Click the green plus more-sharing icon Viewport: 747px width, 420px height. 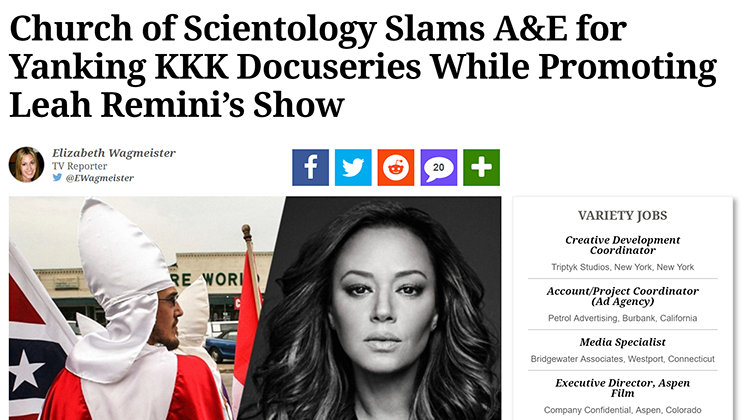point(482,167)
